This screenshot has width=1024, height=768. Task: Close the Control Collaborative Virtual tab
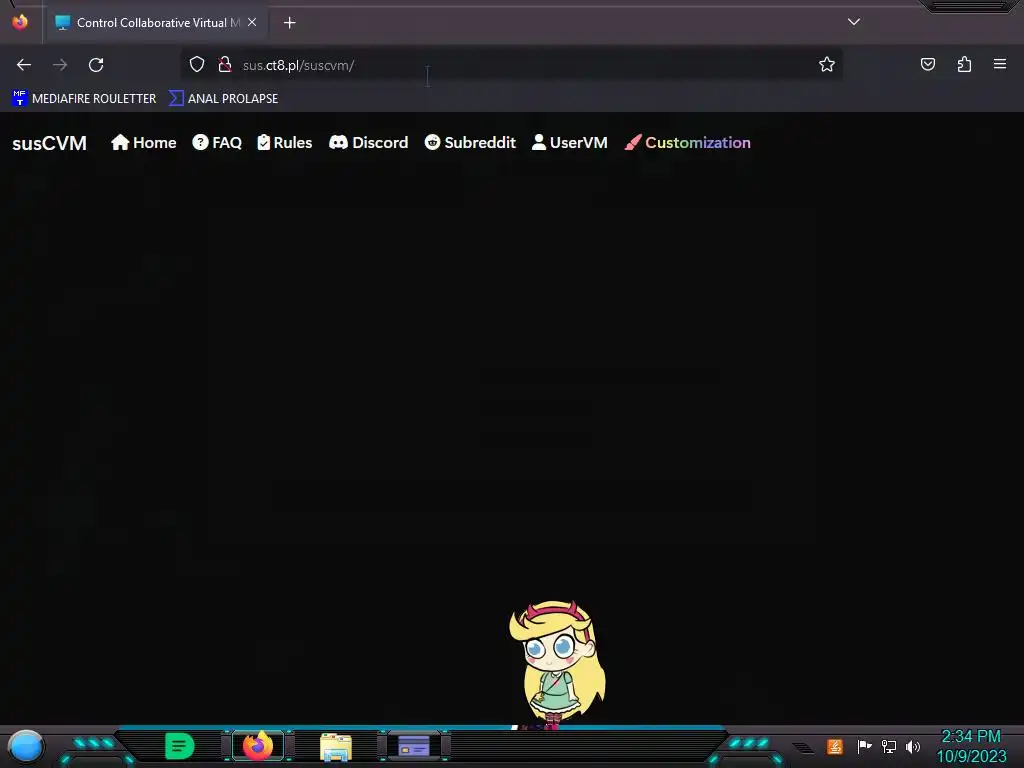tap(252, 22)
